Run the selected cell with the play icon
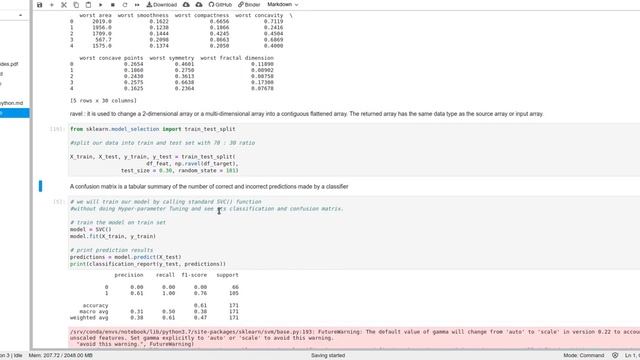The height and width of the screenshot is (360, 640). 100,5
